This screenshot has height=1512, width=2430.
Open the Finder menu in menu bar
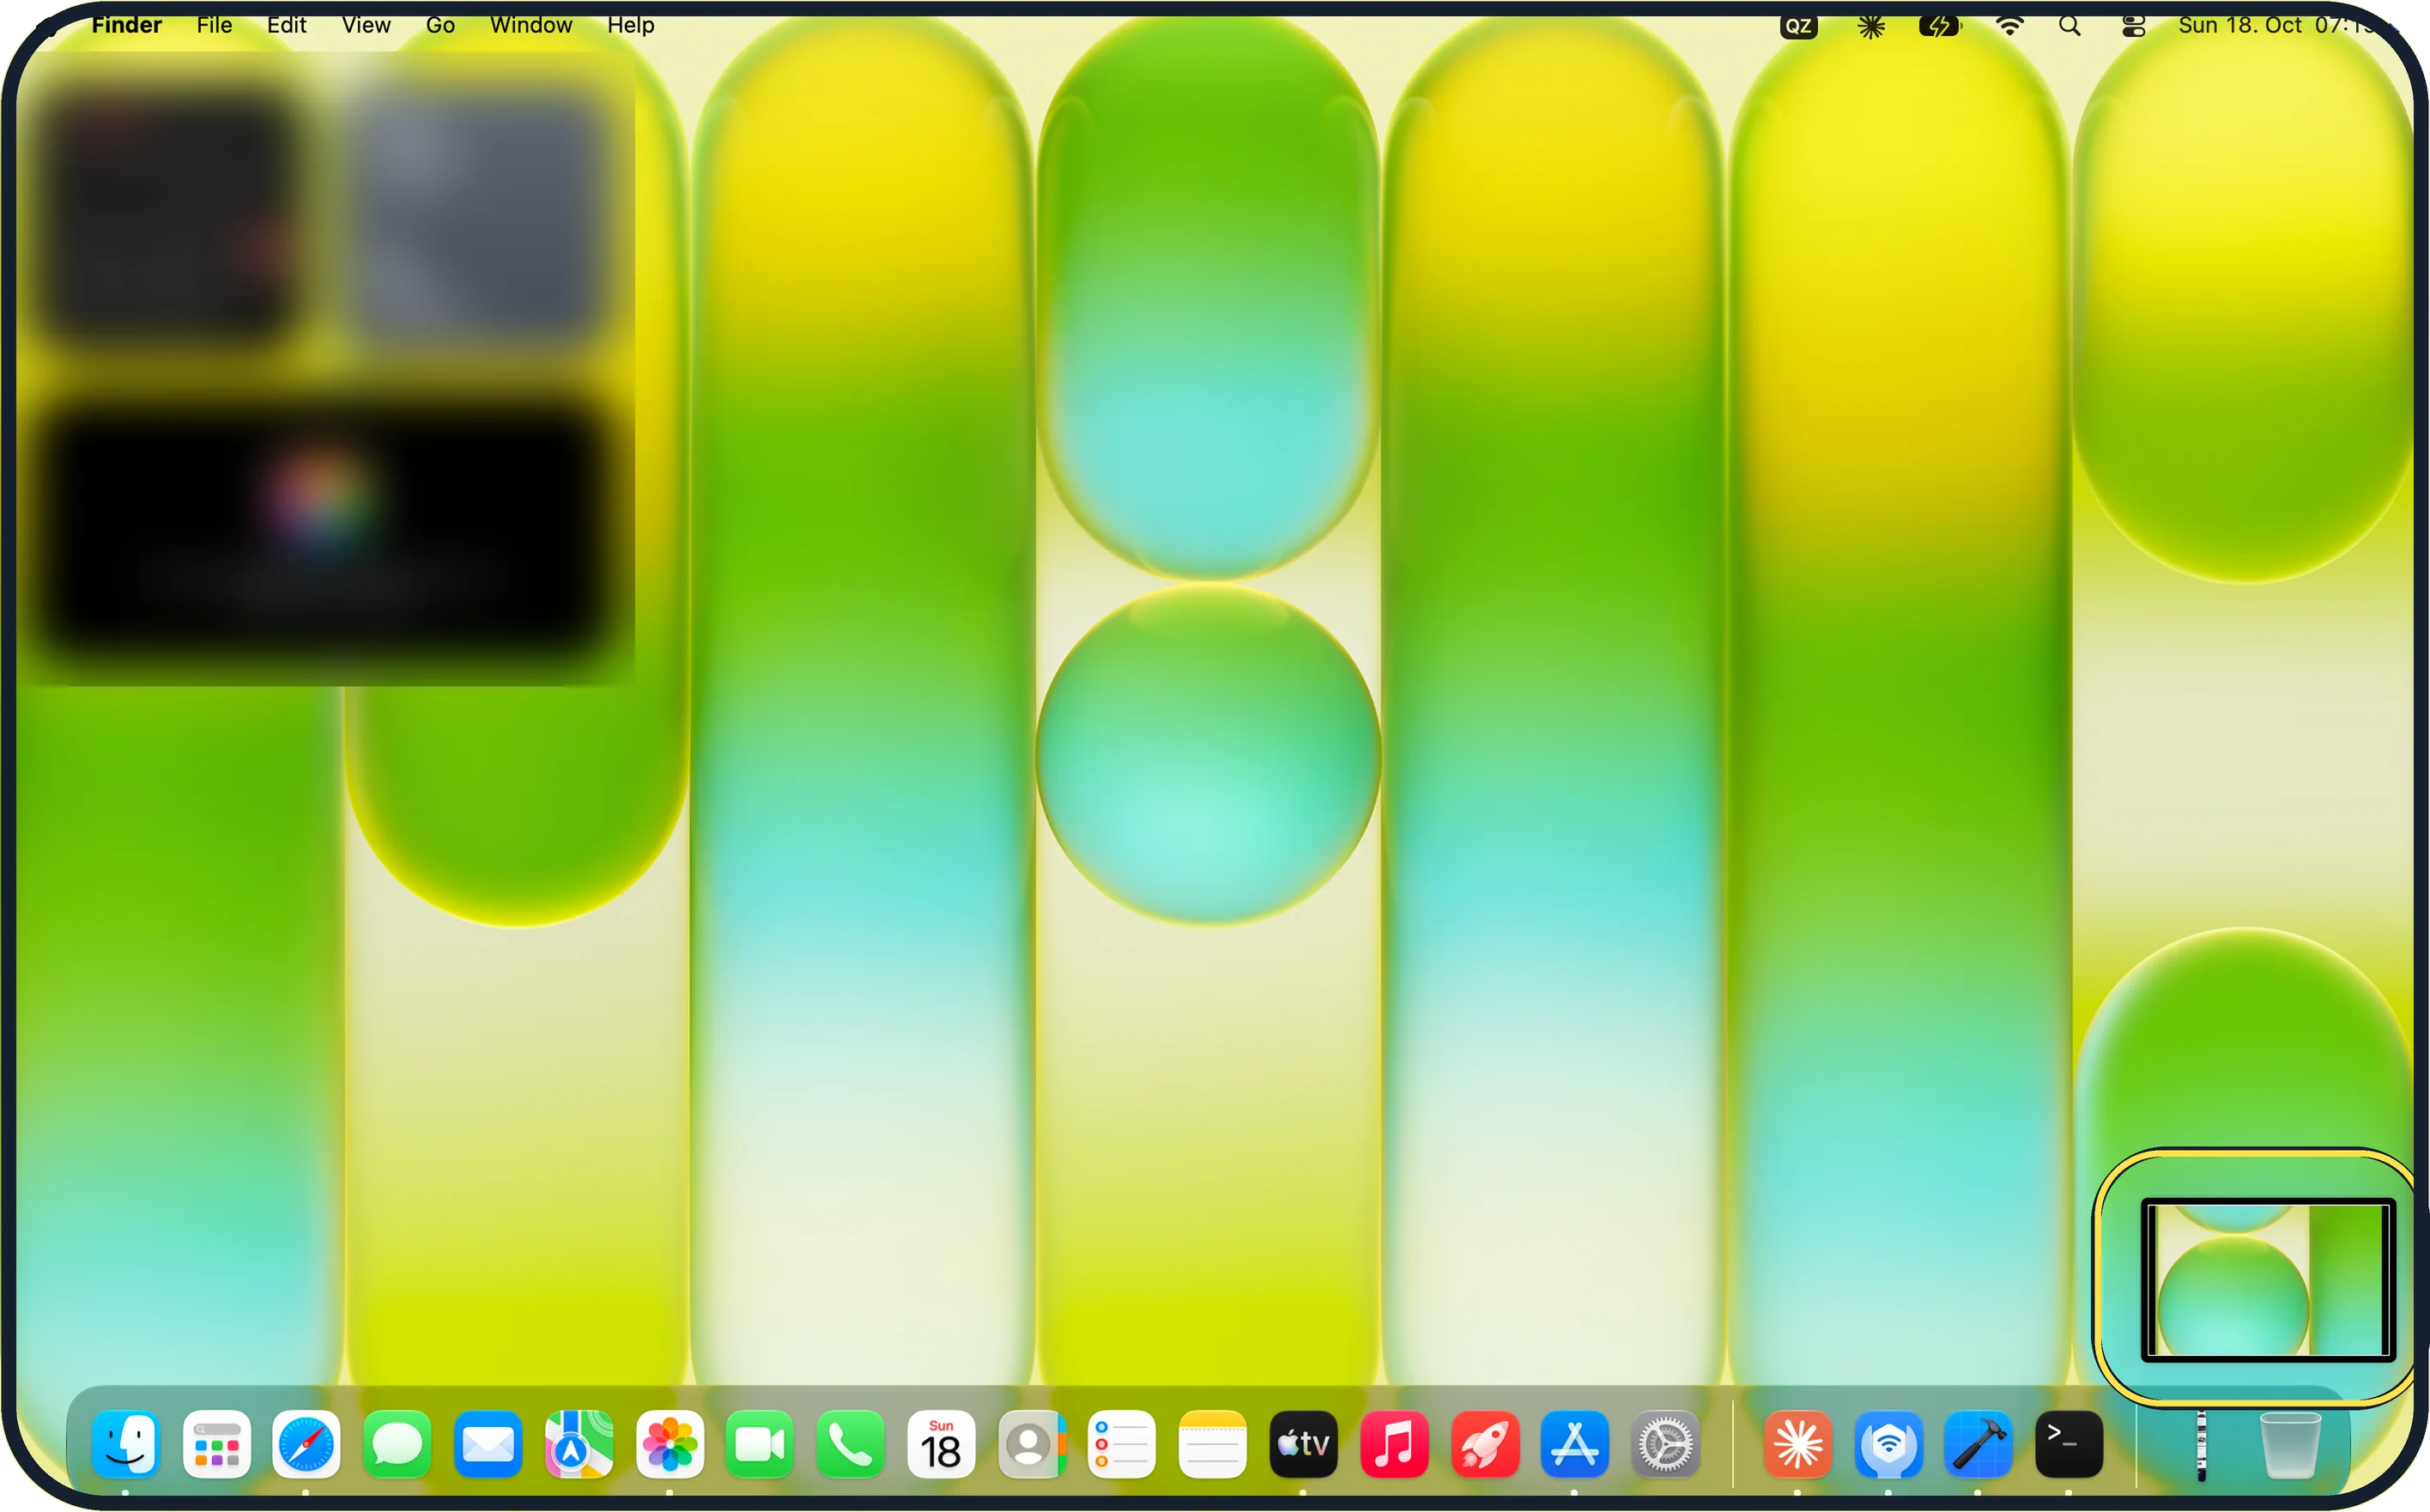point(126,25)
